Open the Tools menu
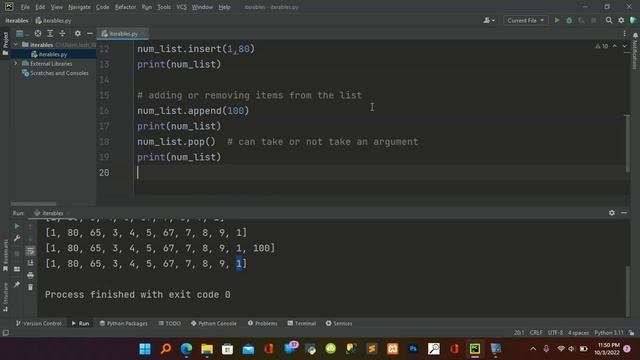 click(164, 7)
